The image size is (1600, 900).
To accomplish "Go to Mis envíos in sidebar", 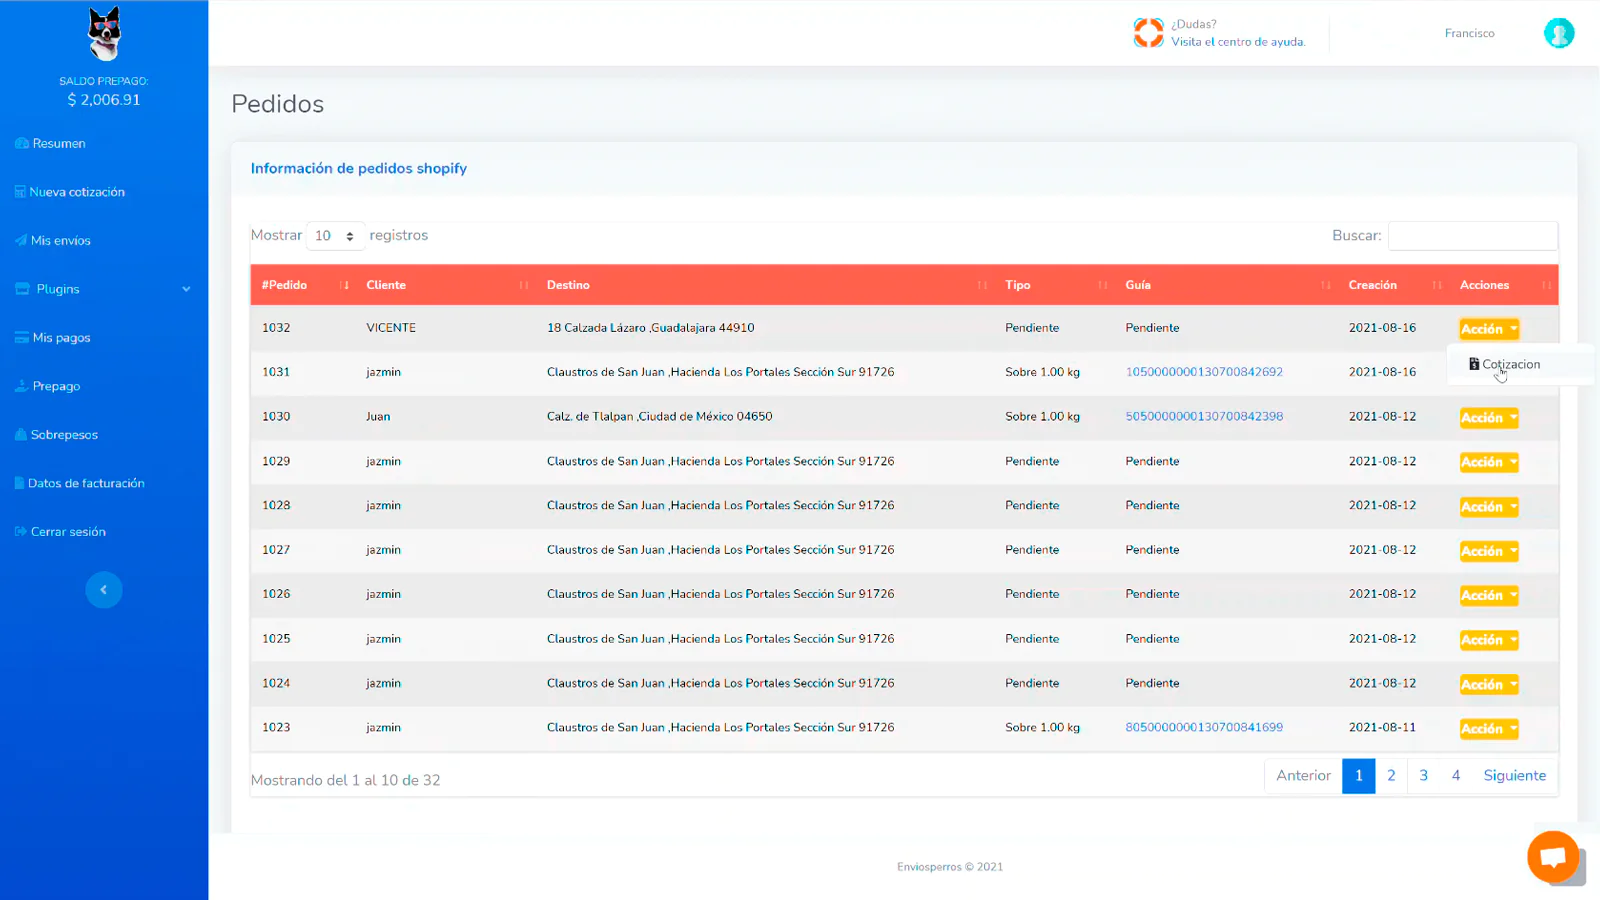I will [60, 241].
